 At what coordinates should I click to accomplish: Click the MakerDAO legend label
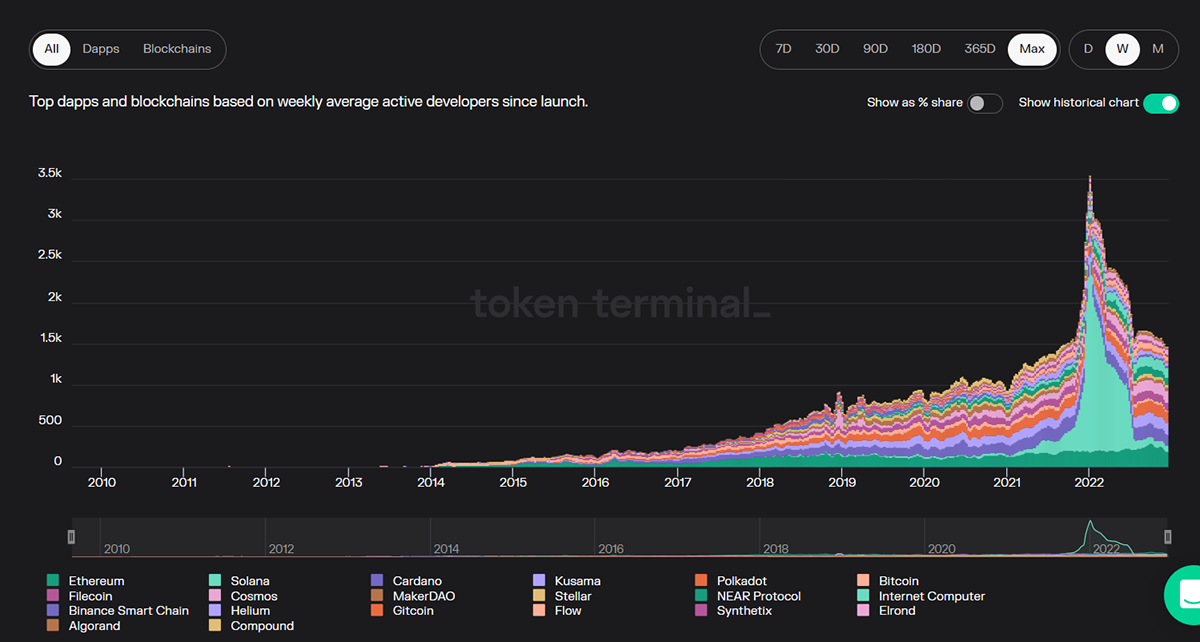pyautogui.click(x=425, y=596)
